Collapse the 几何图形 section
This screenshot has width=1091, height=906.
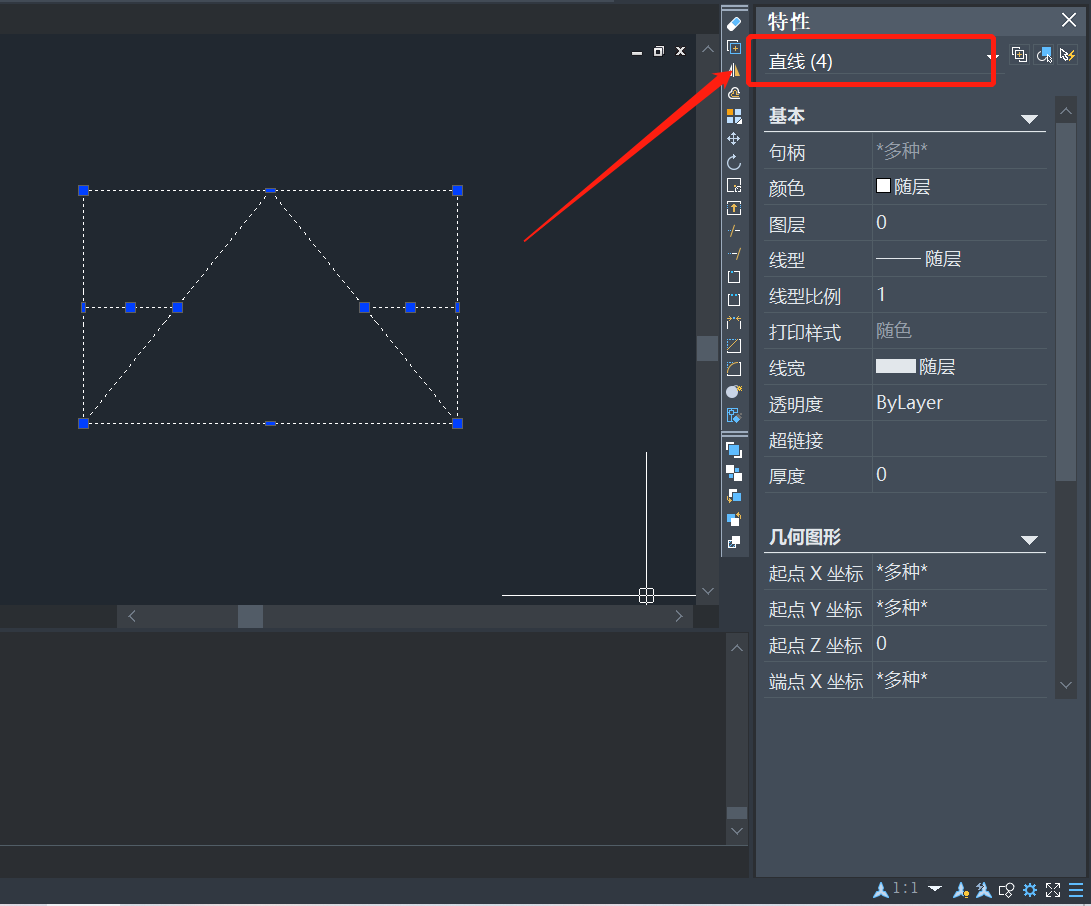coord(1029,540)
